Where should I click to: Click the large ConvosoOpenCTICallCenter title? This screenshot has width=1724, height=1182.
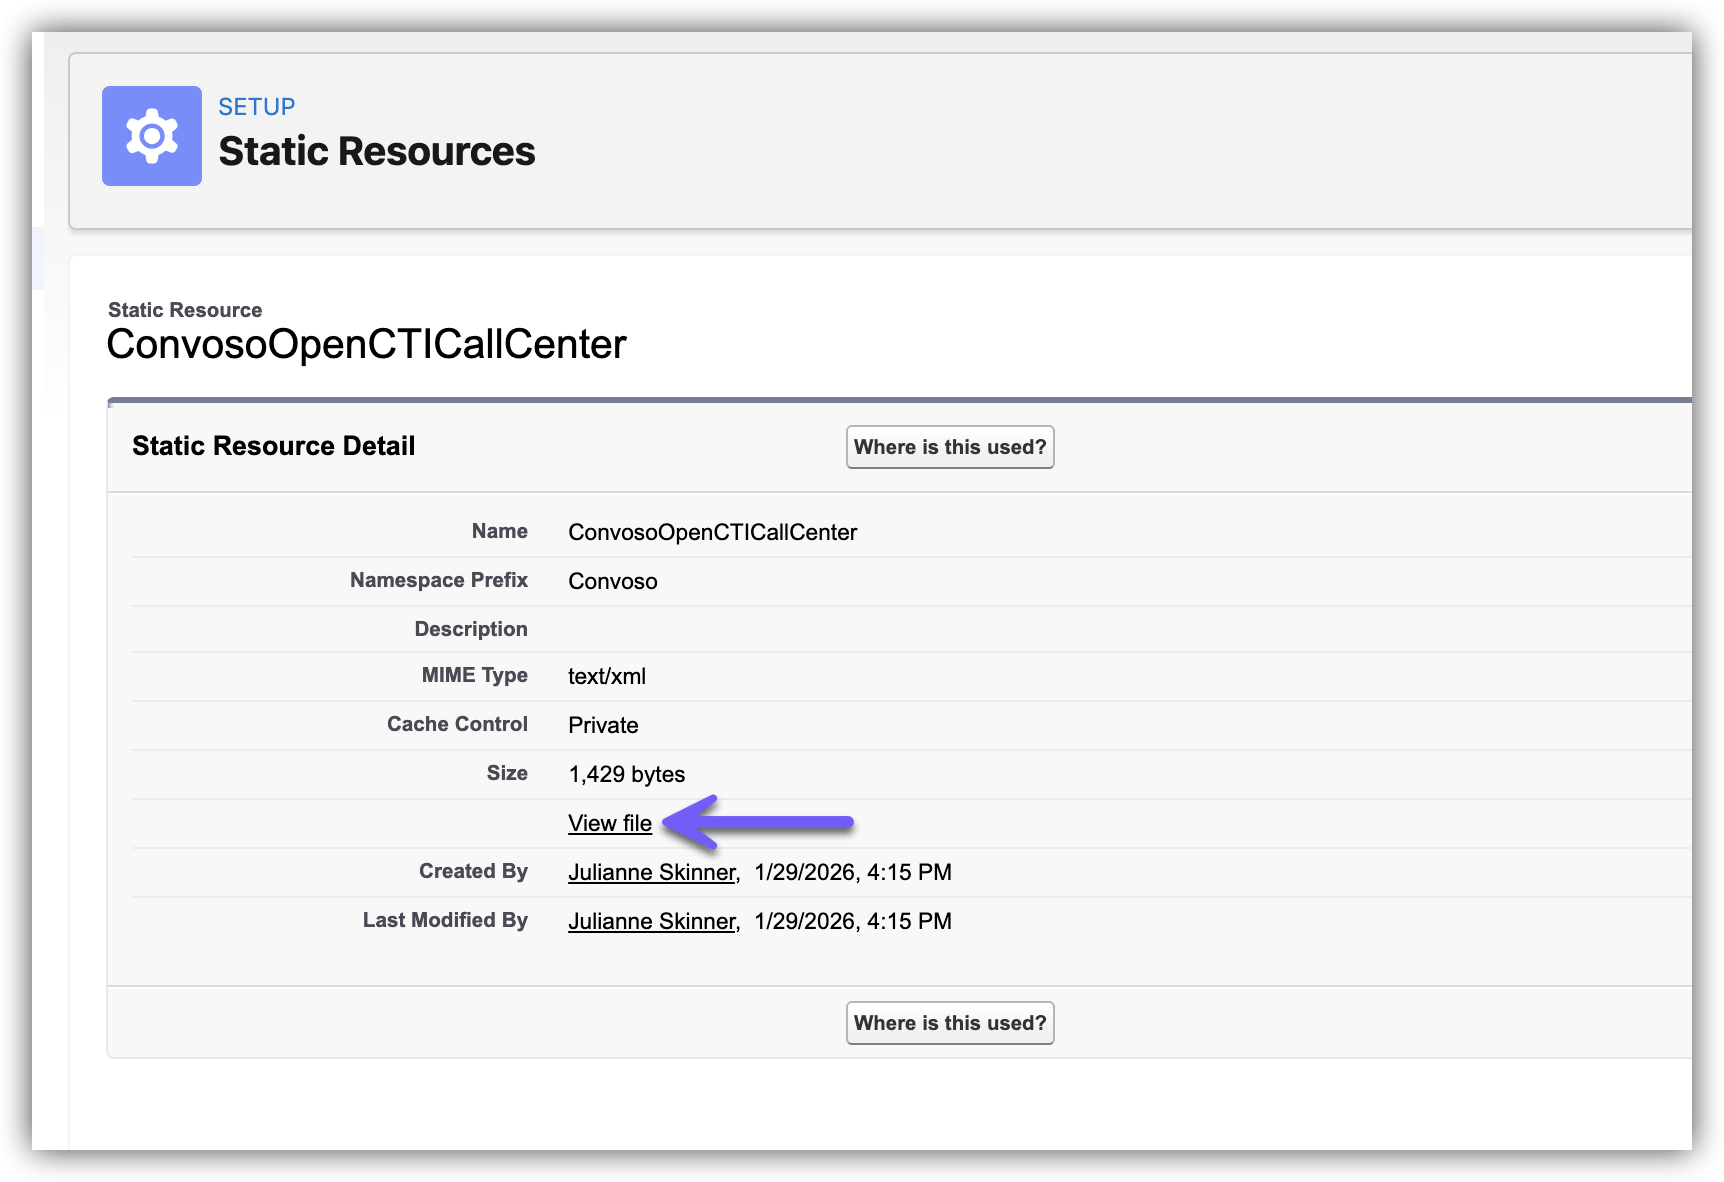click(x=366, y=344)
